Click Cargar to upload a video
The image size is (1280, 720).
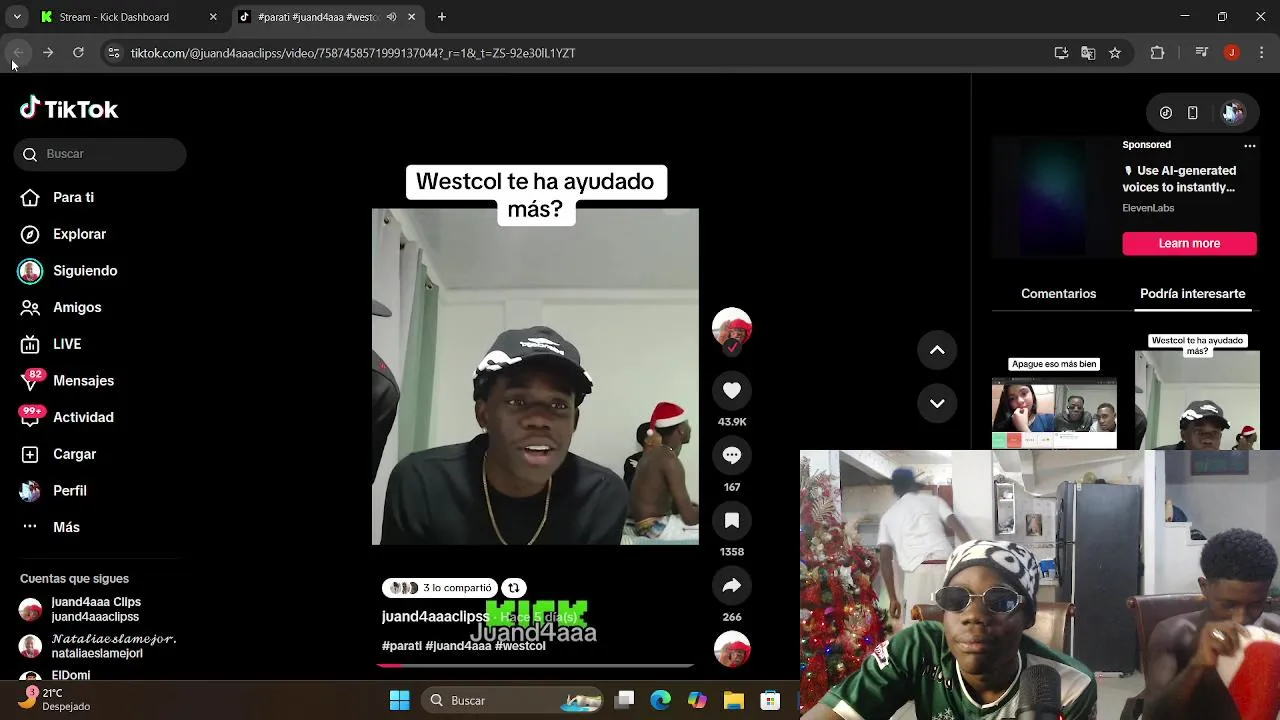click(58, 454)
